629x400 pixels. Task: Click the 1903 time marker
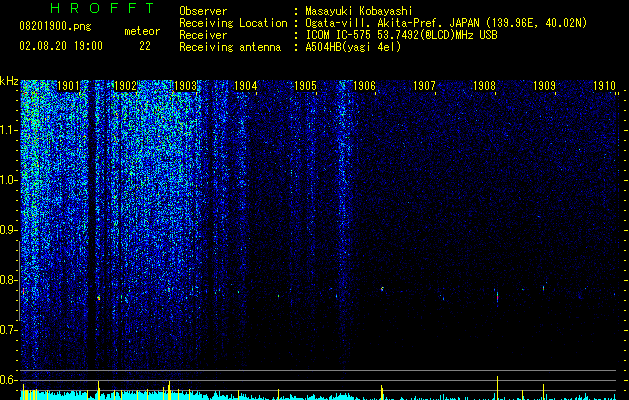pyautogui.click(x=186, y=85)
